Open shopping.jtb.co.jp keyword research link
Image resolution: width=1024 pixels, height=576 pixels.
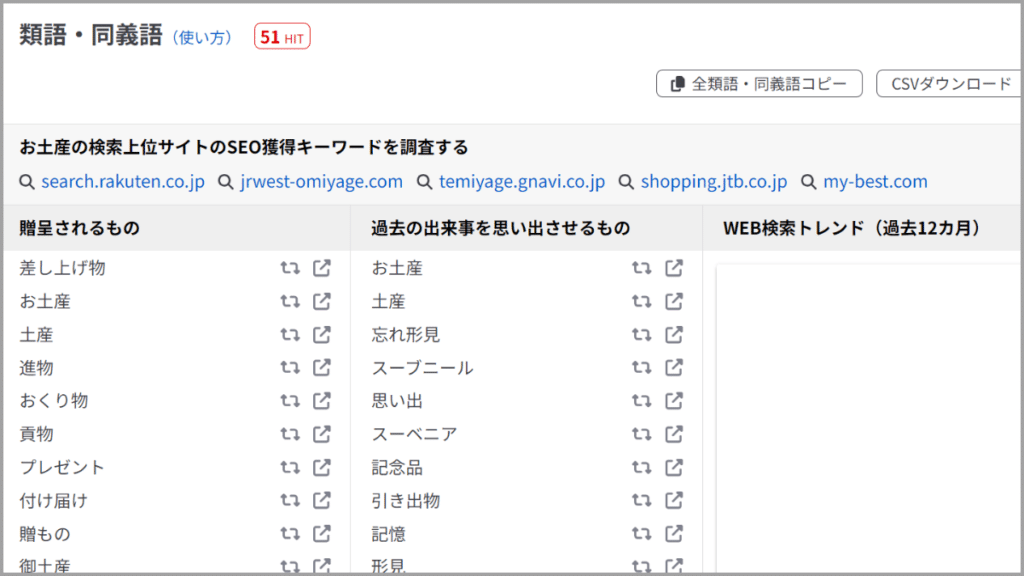point(714,182)
